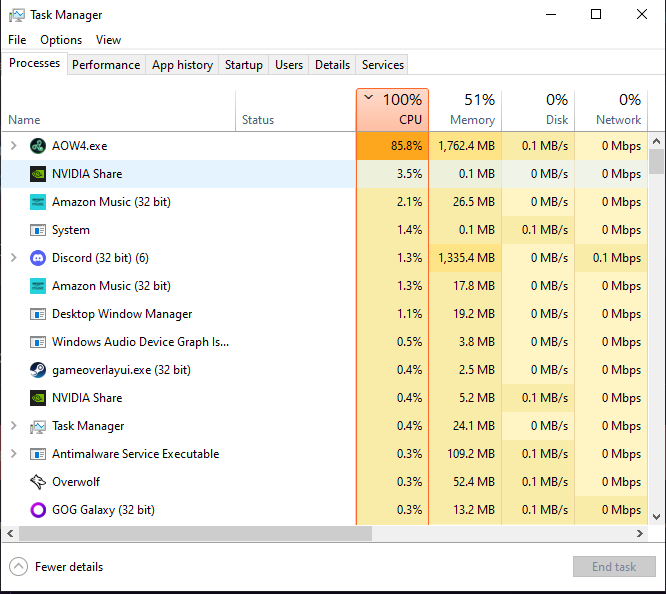Click the vertical scrollbar thumb

[x=656, y=162]
